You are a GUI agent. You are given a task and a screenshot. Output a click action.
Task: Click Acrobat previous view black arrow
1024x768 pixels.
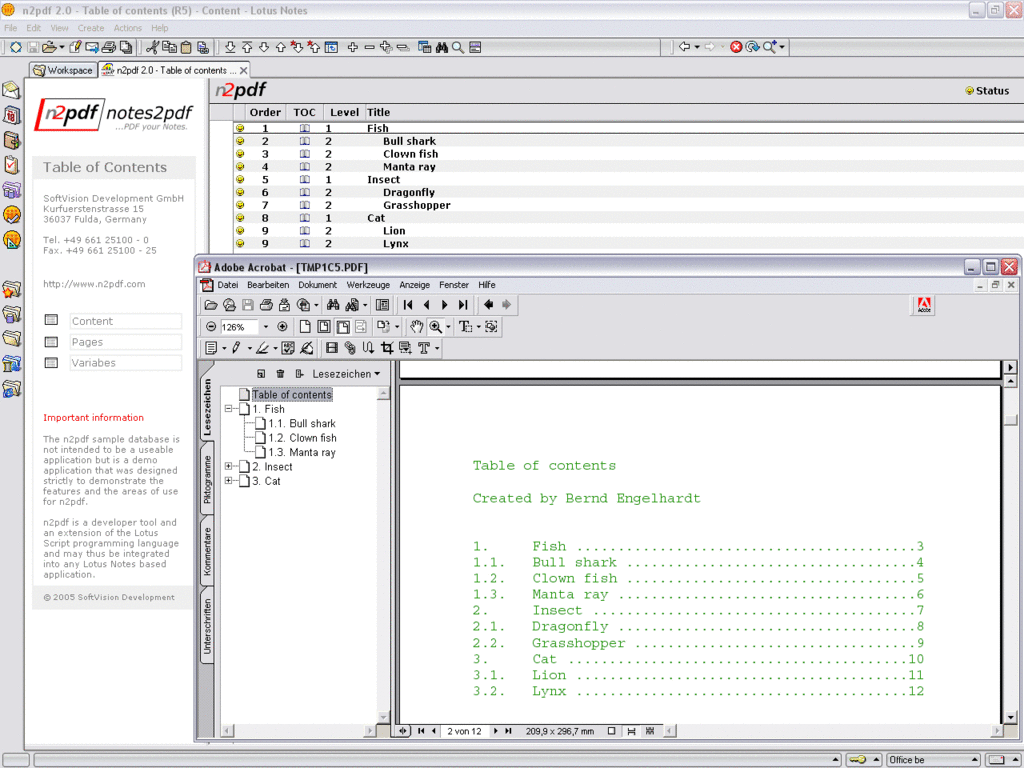click(488, 305)
